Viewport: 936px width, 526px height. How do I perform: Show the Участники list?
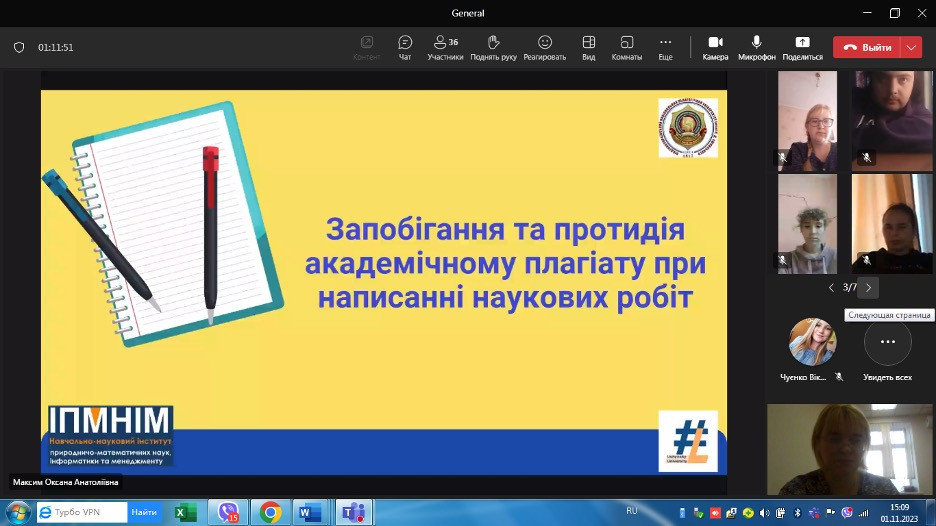(x=445, y=47)
